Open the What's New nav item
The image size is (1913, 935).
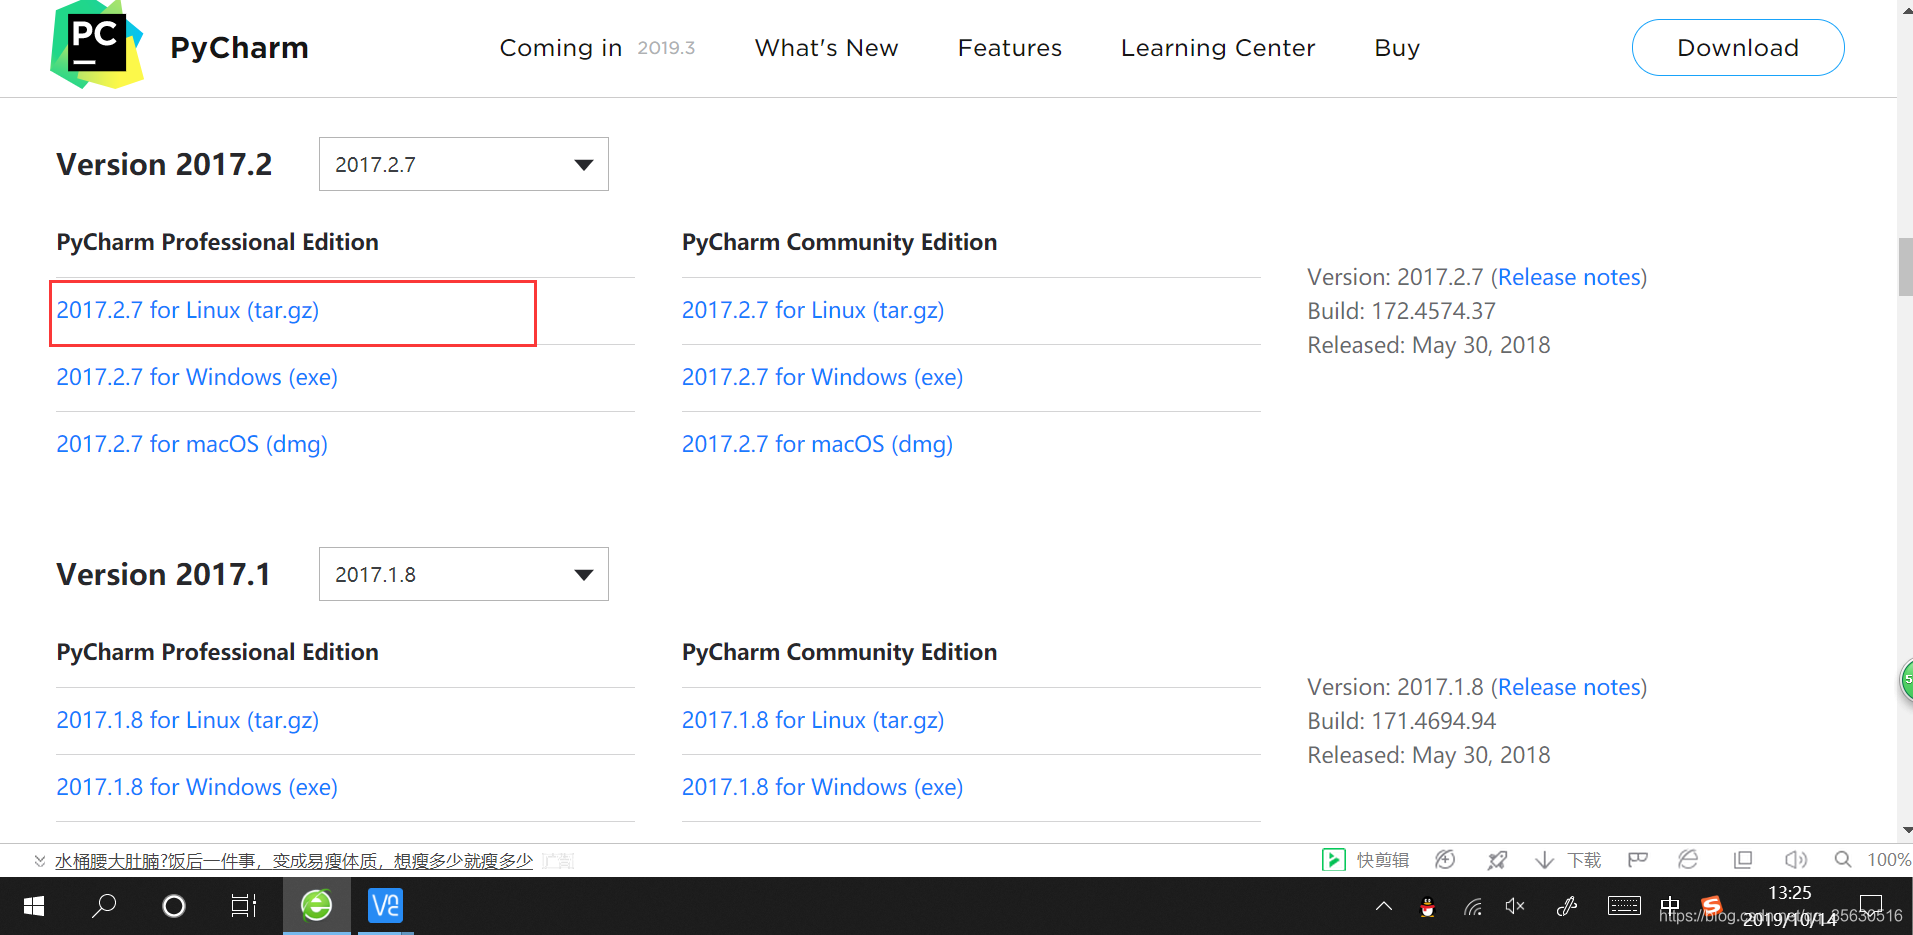(x=826, y=48)
